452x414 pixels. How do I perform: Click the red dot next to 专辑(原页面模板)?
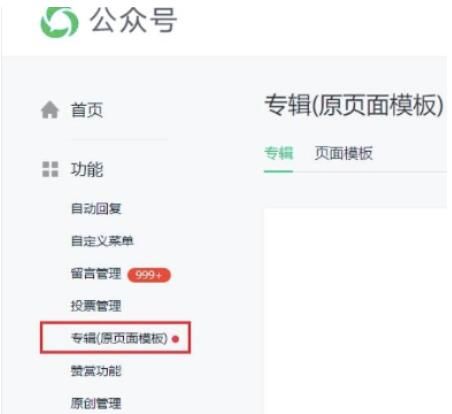(x=175, y=339)
